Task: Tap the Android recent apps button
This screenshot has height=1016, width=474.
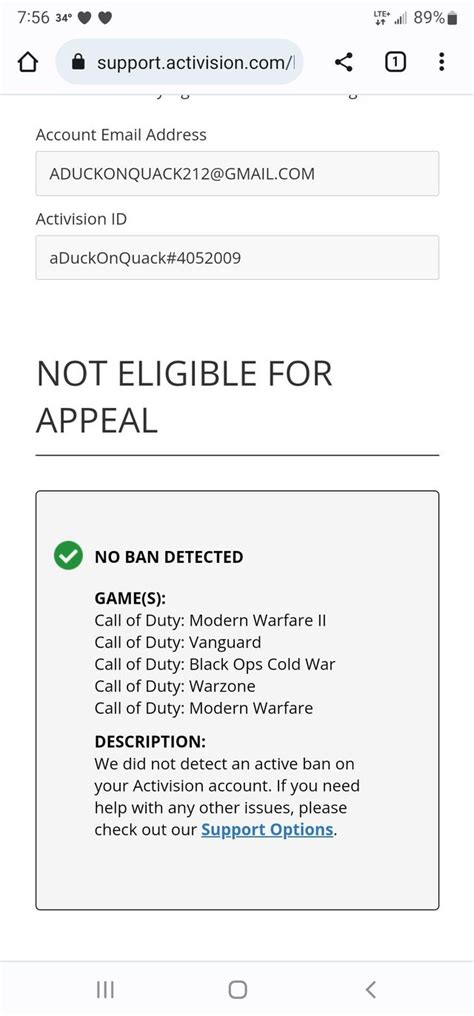Action: (x=105, y=989)
